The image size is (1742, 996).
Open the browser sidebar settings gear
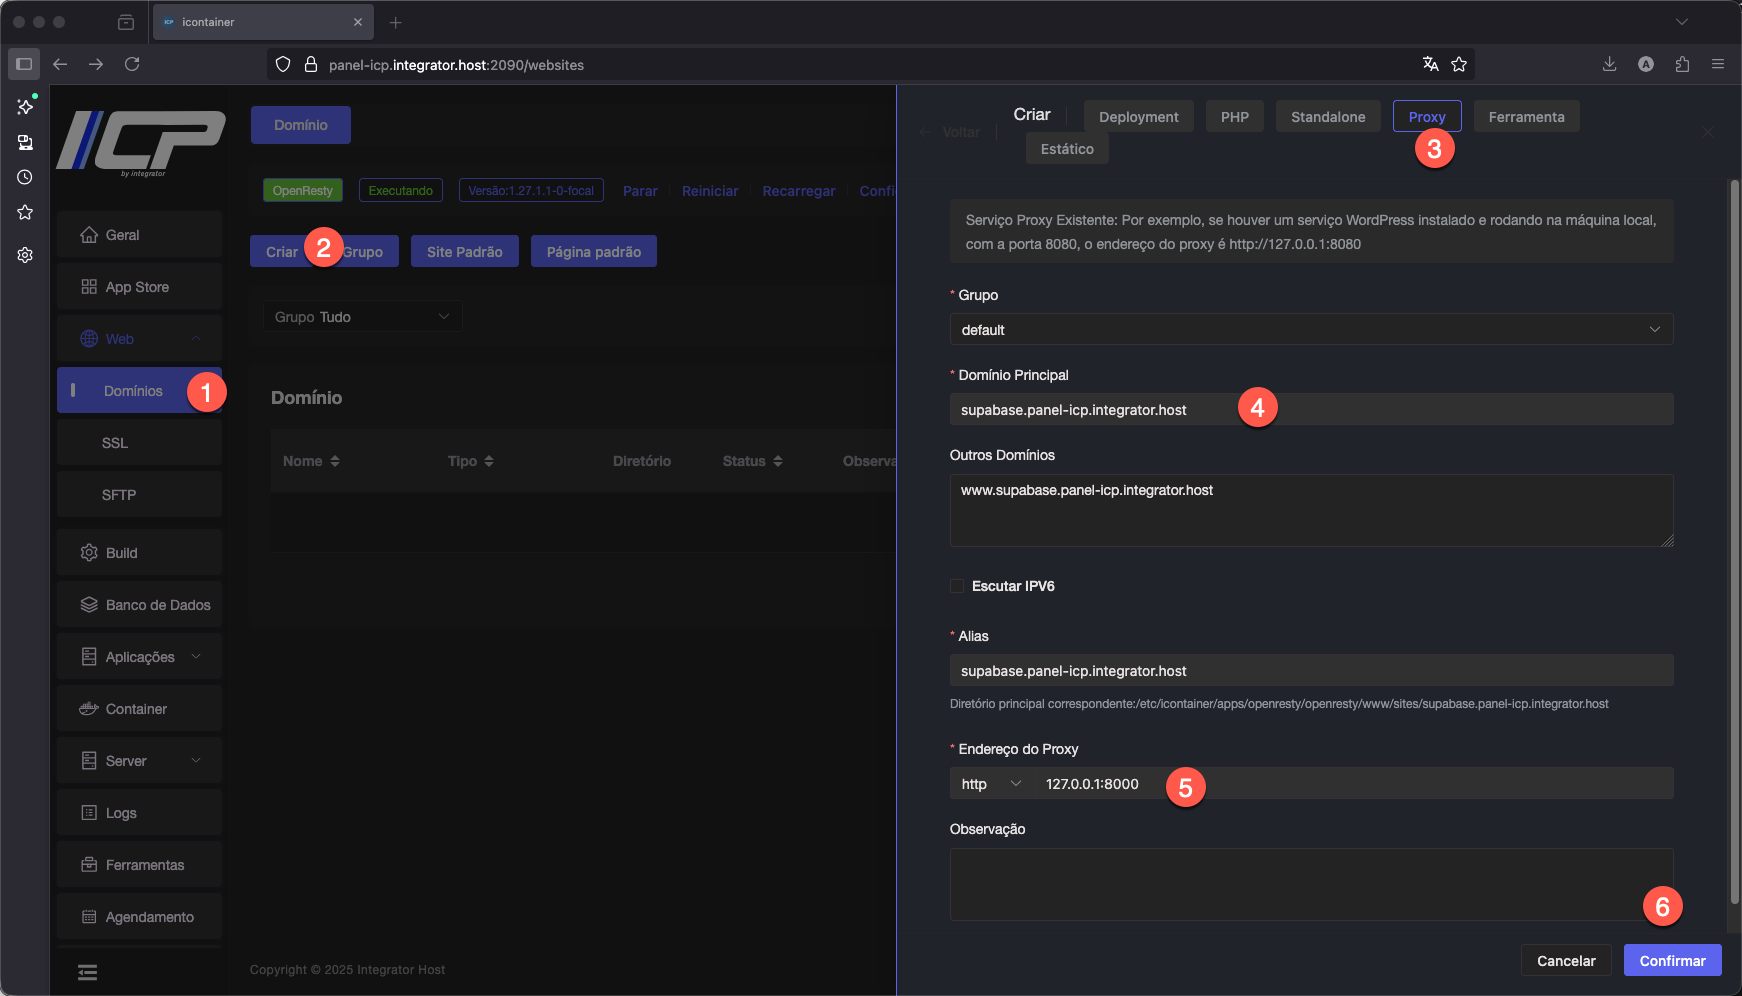tap(25, 255)
